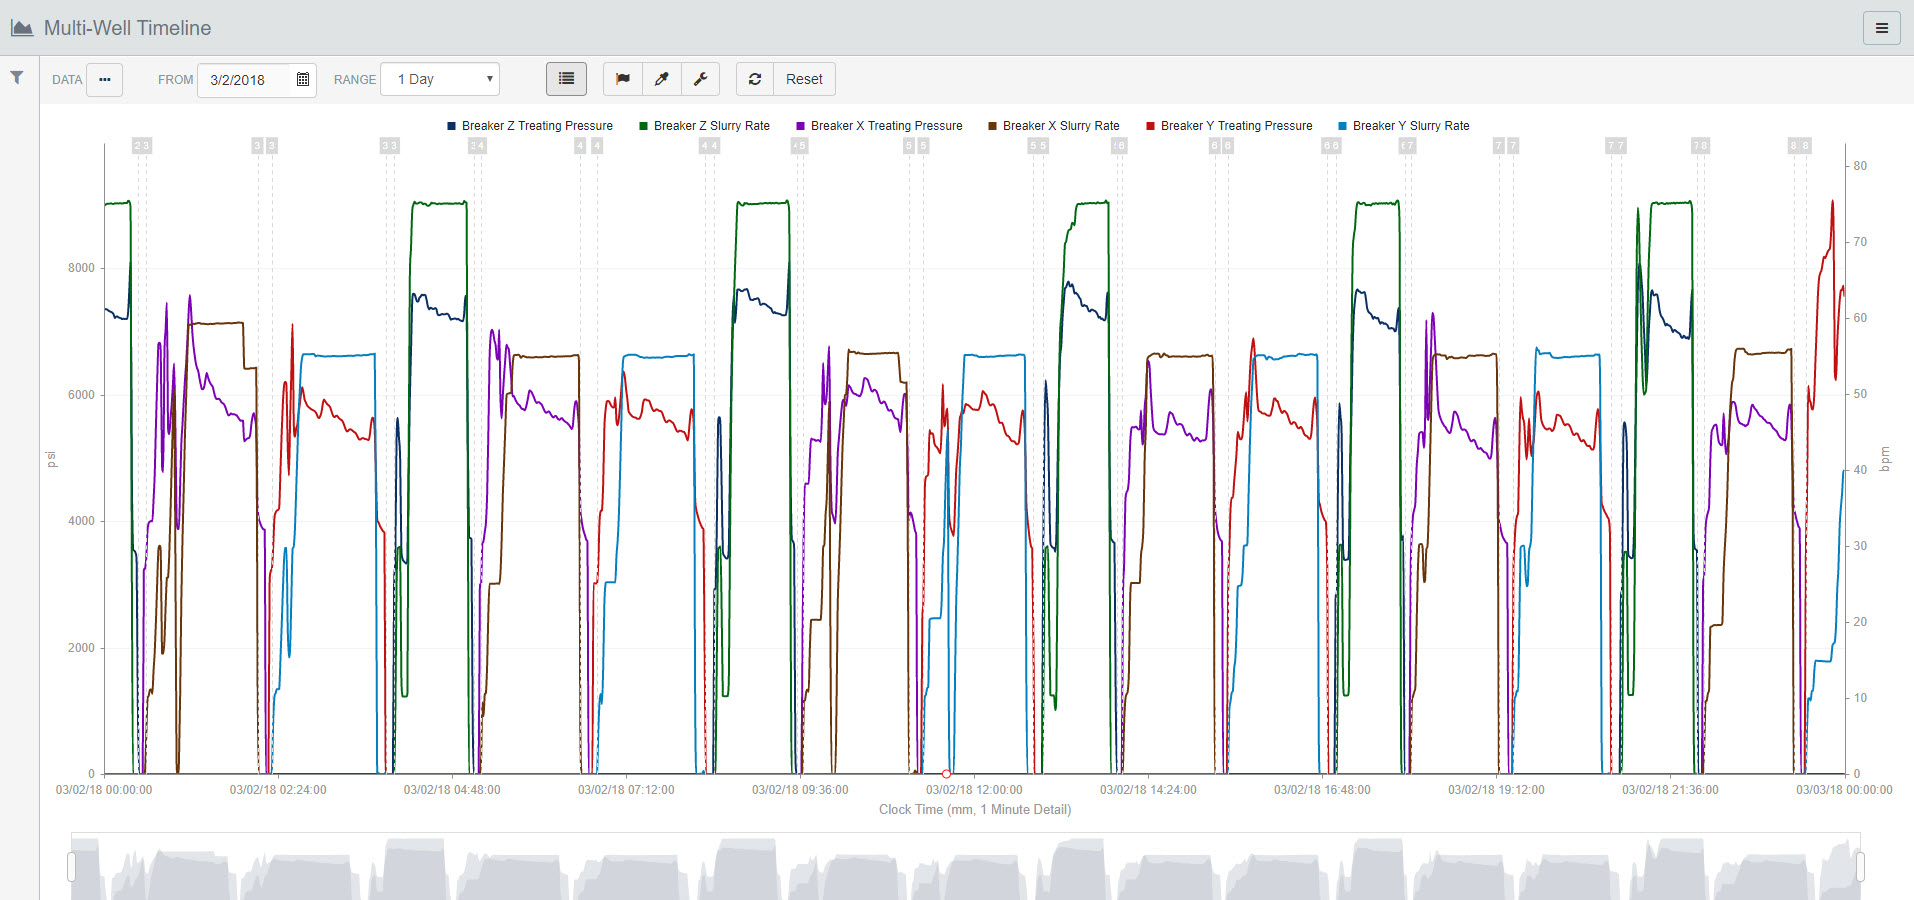This screenshot has height=900, width=1914.
Task: Grab the right handle of the range navigator
Action: [1860, 866]
